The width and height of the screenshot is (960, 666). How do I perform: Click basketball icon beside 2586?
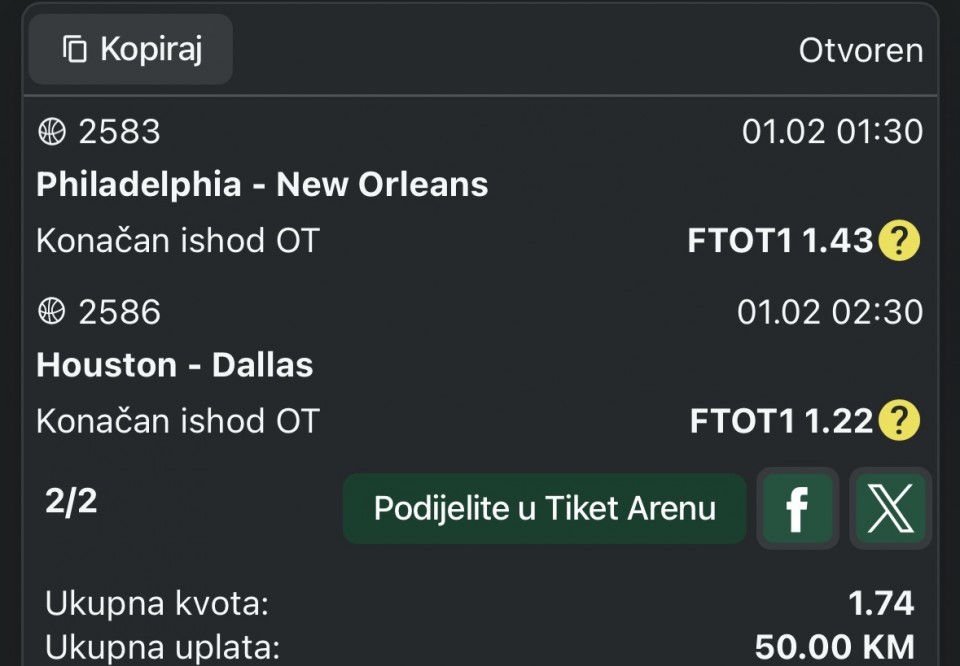coord(51,312)
